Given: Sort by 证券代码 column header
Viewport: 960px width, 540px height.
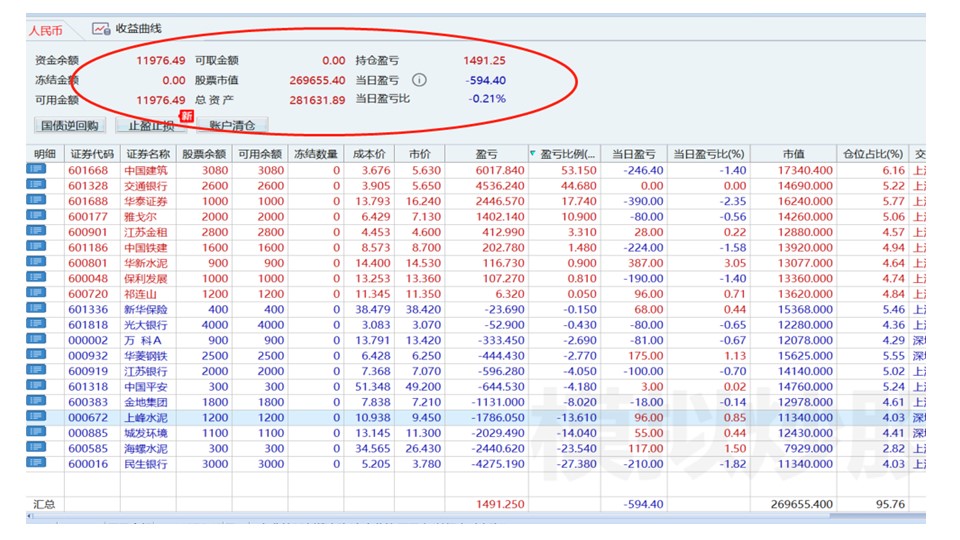Looking at the screenshot, I should coord(92,154).
